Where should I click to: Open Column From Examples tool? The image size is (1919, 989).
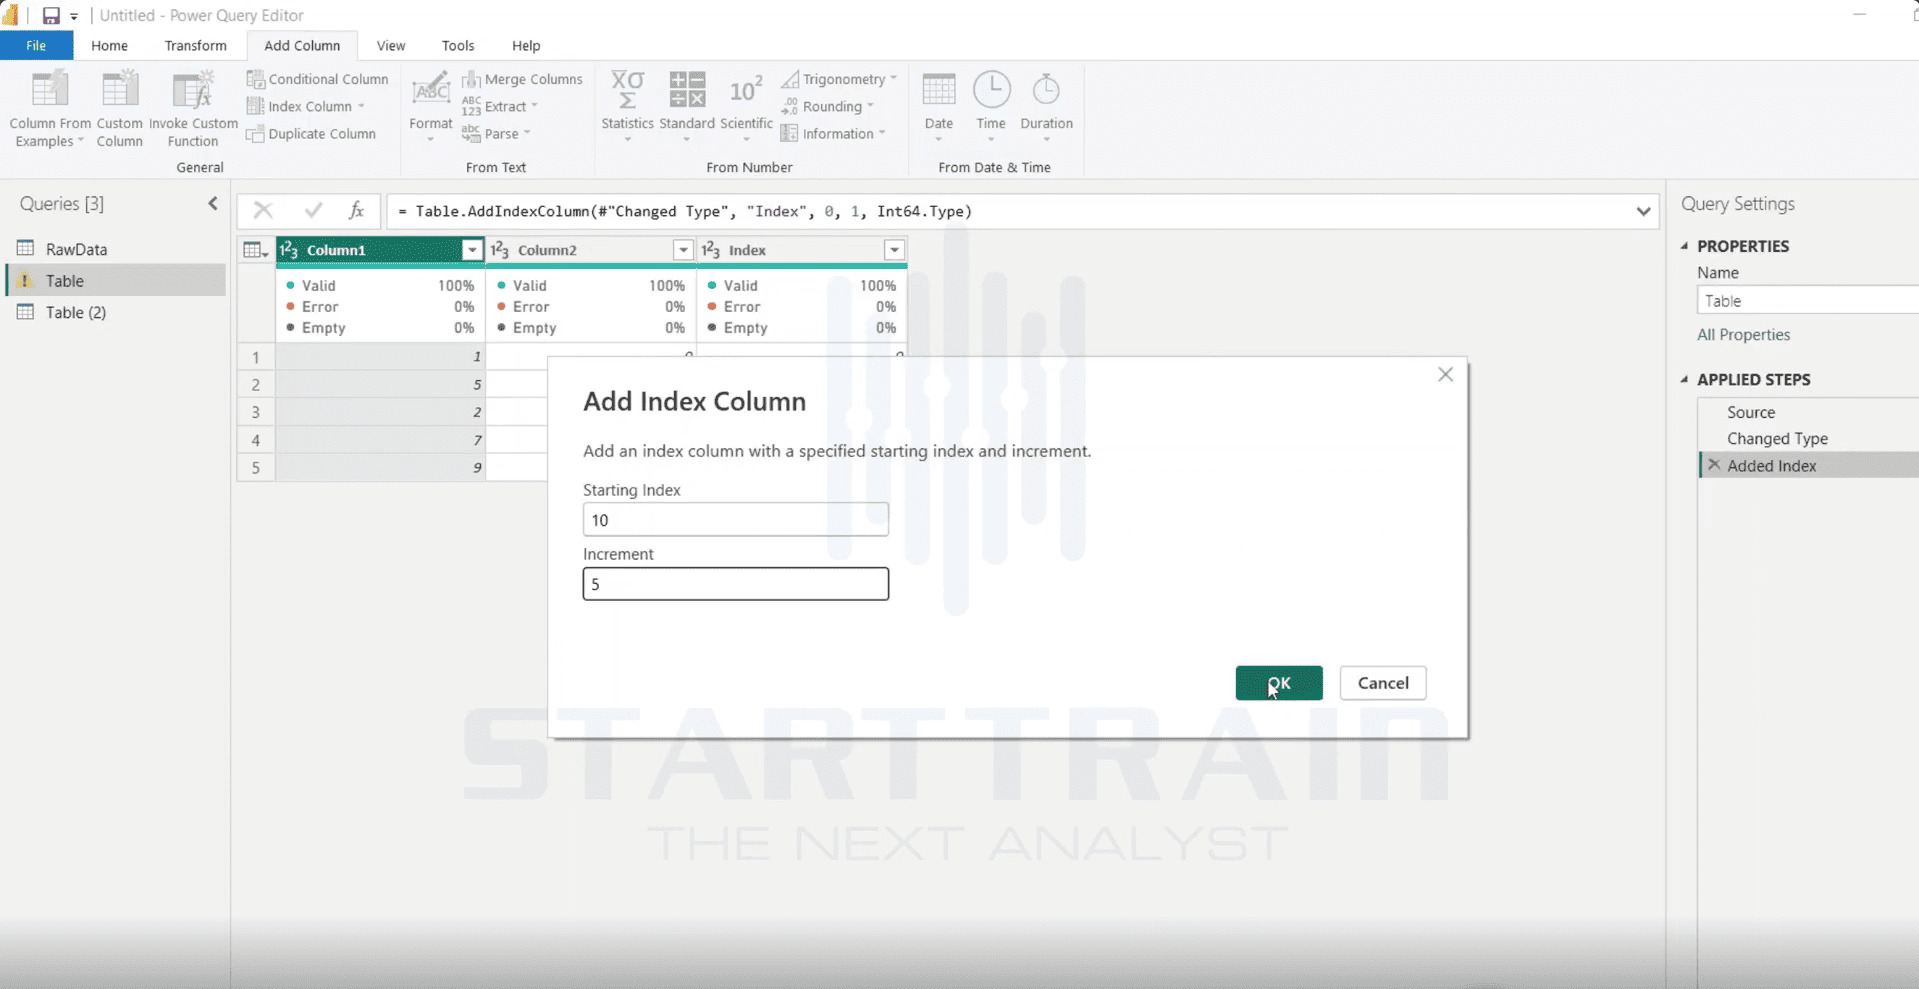click(x=49, y=109)
